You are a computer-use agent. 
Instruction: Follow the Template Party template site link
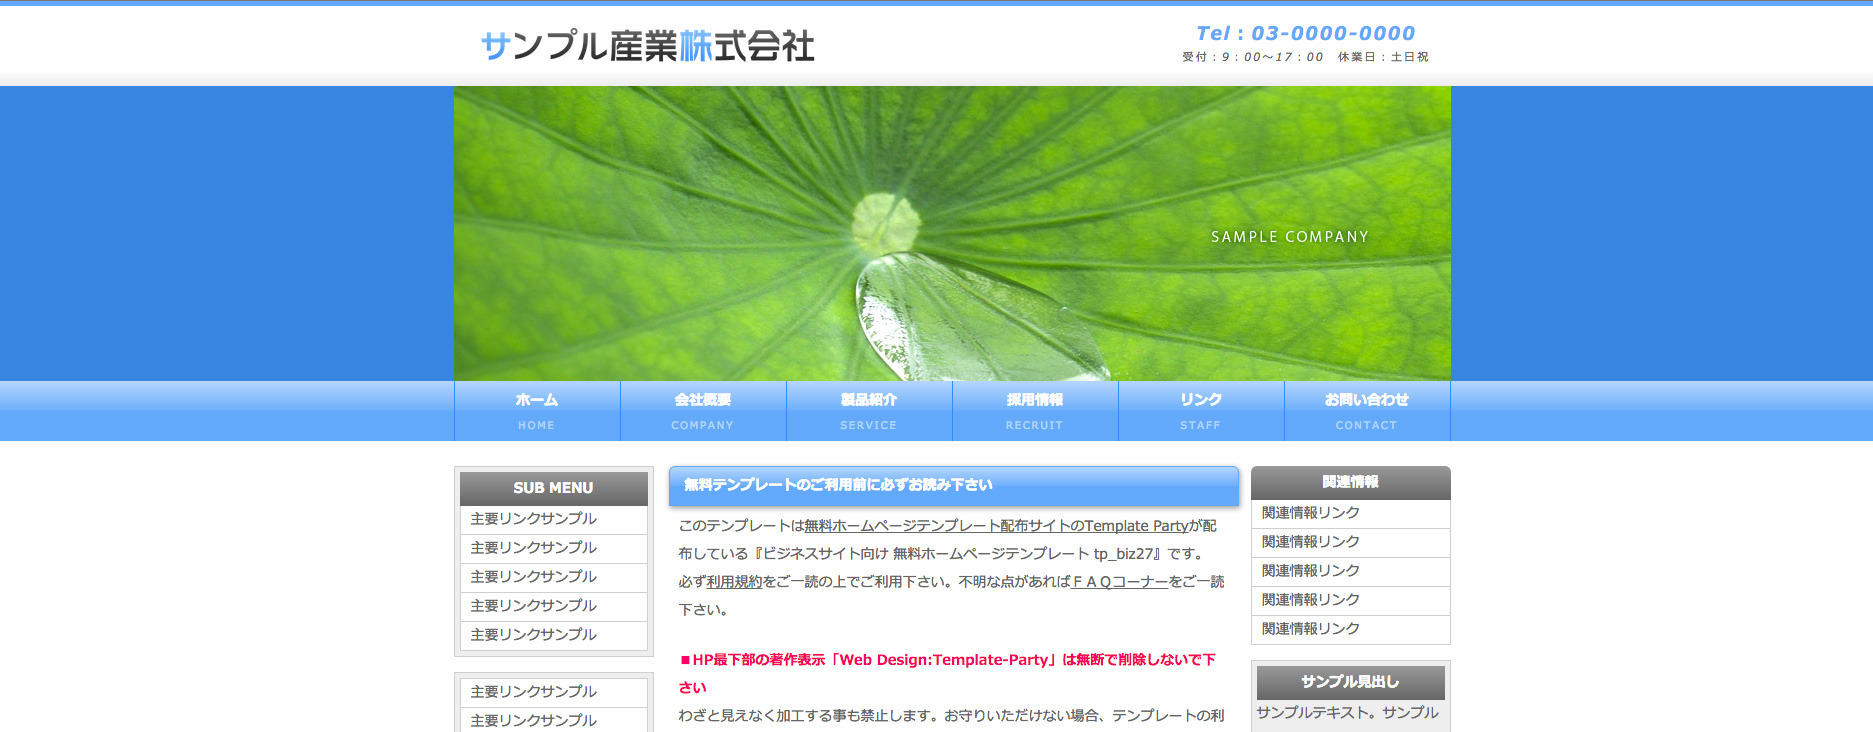995,526
